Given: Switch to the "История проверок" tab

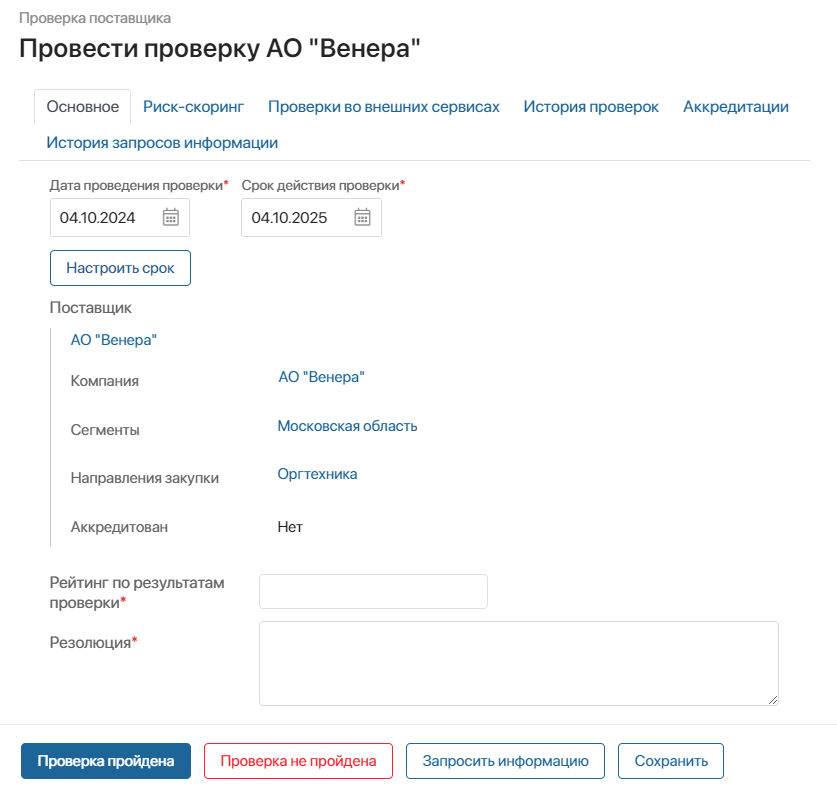Looking at the screenshot, I should (591, 105).
